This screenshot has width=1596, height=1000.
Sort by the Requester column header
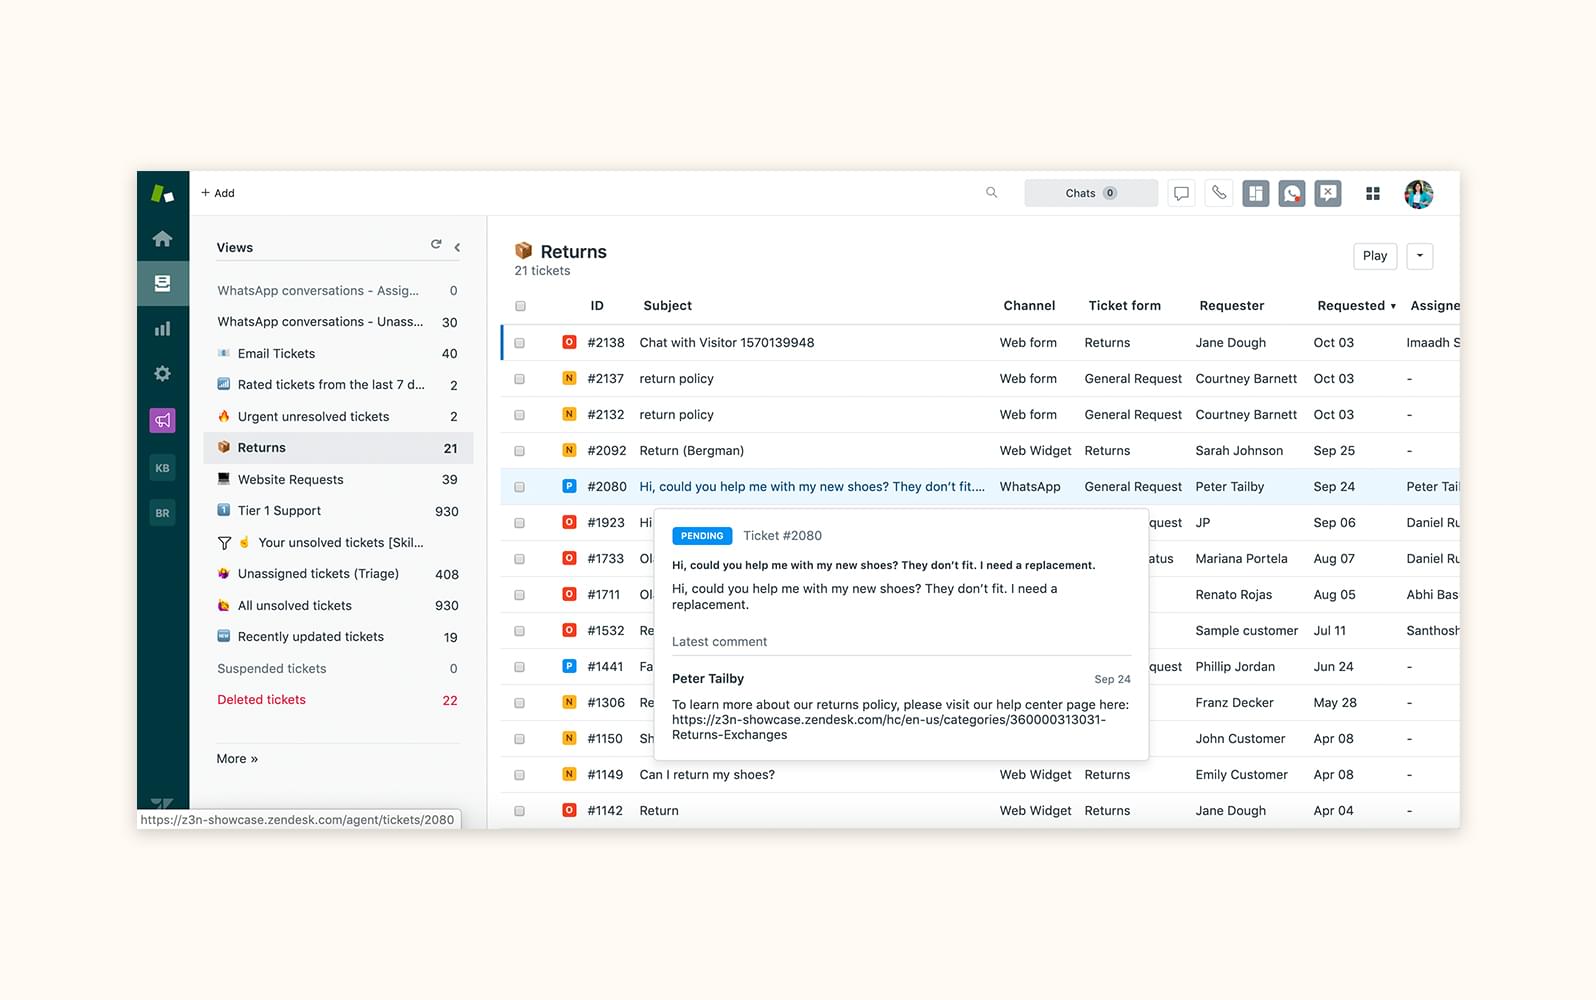1231,306
